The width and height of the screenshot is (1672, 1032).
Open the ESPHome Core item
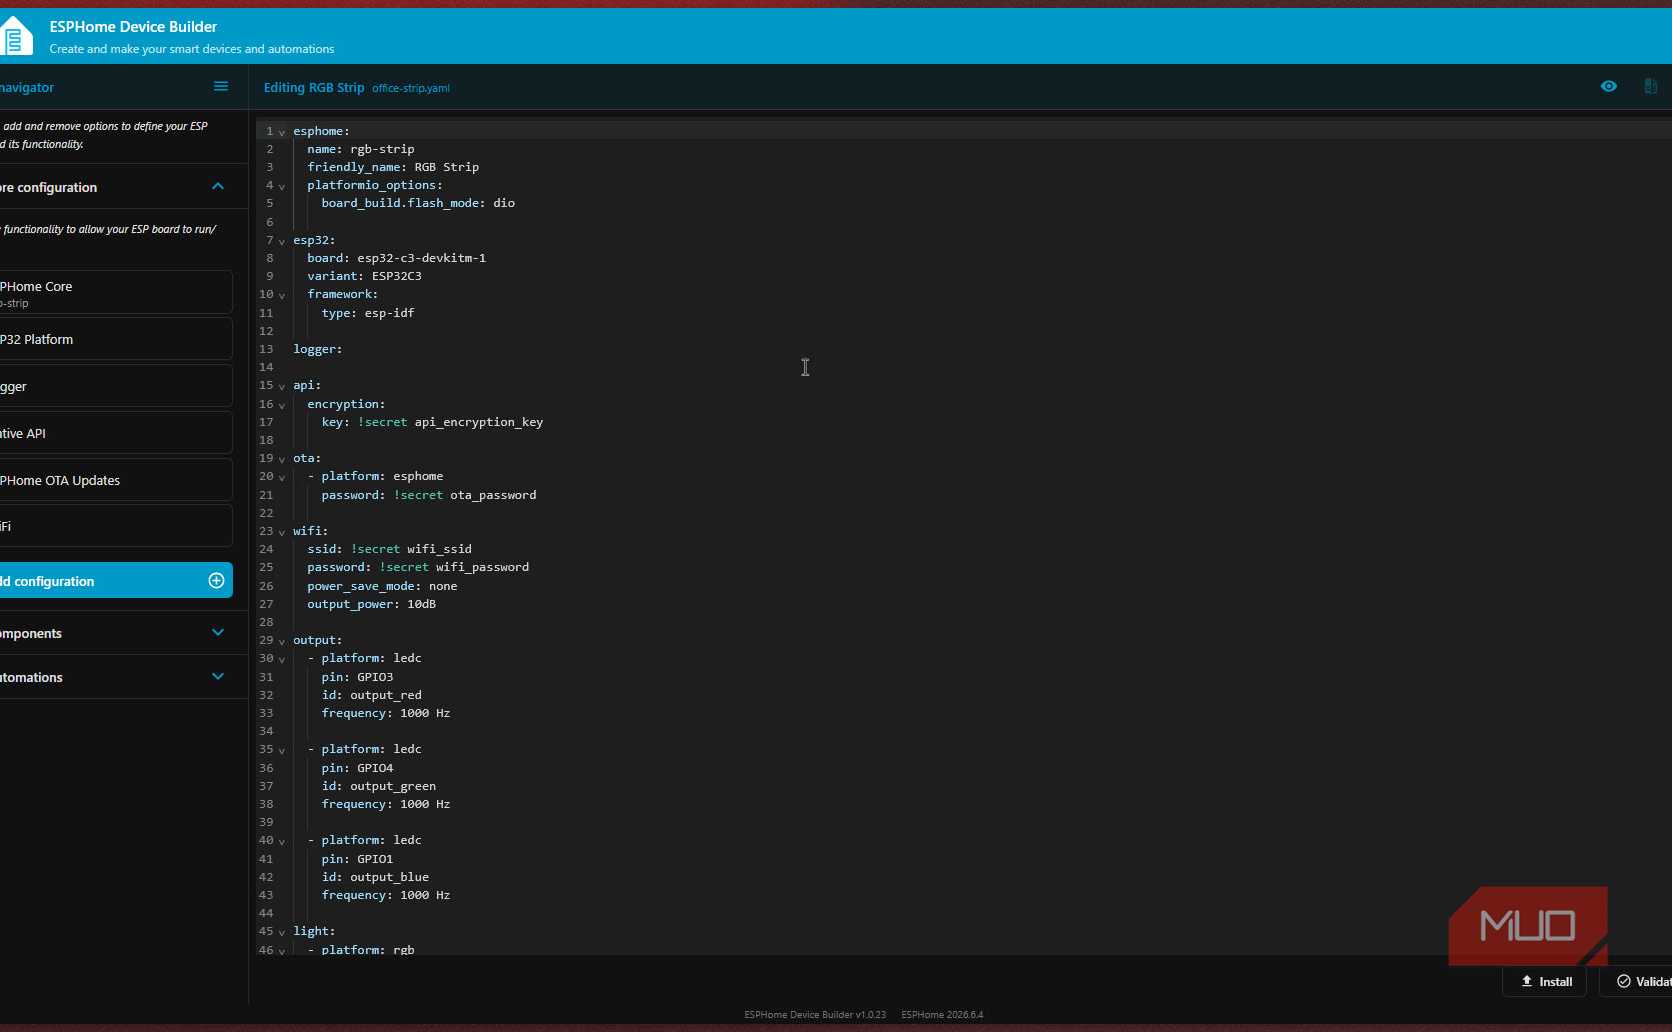[x=115, y=293]
